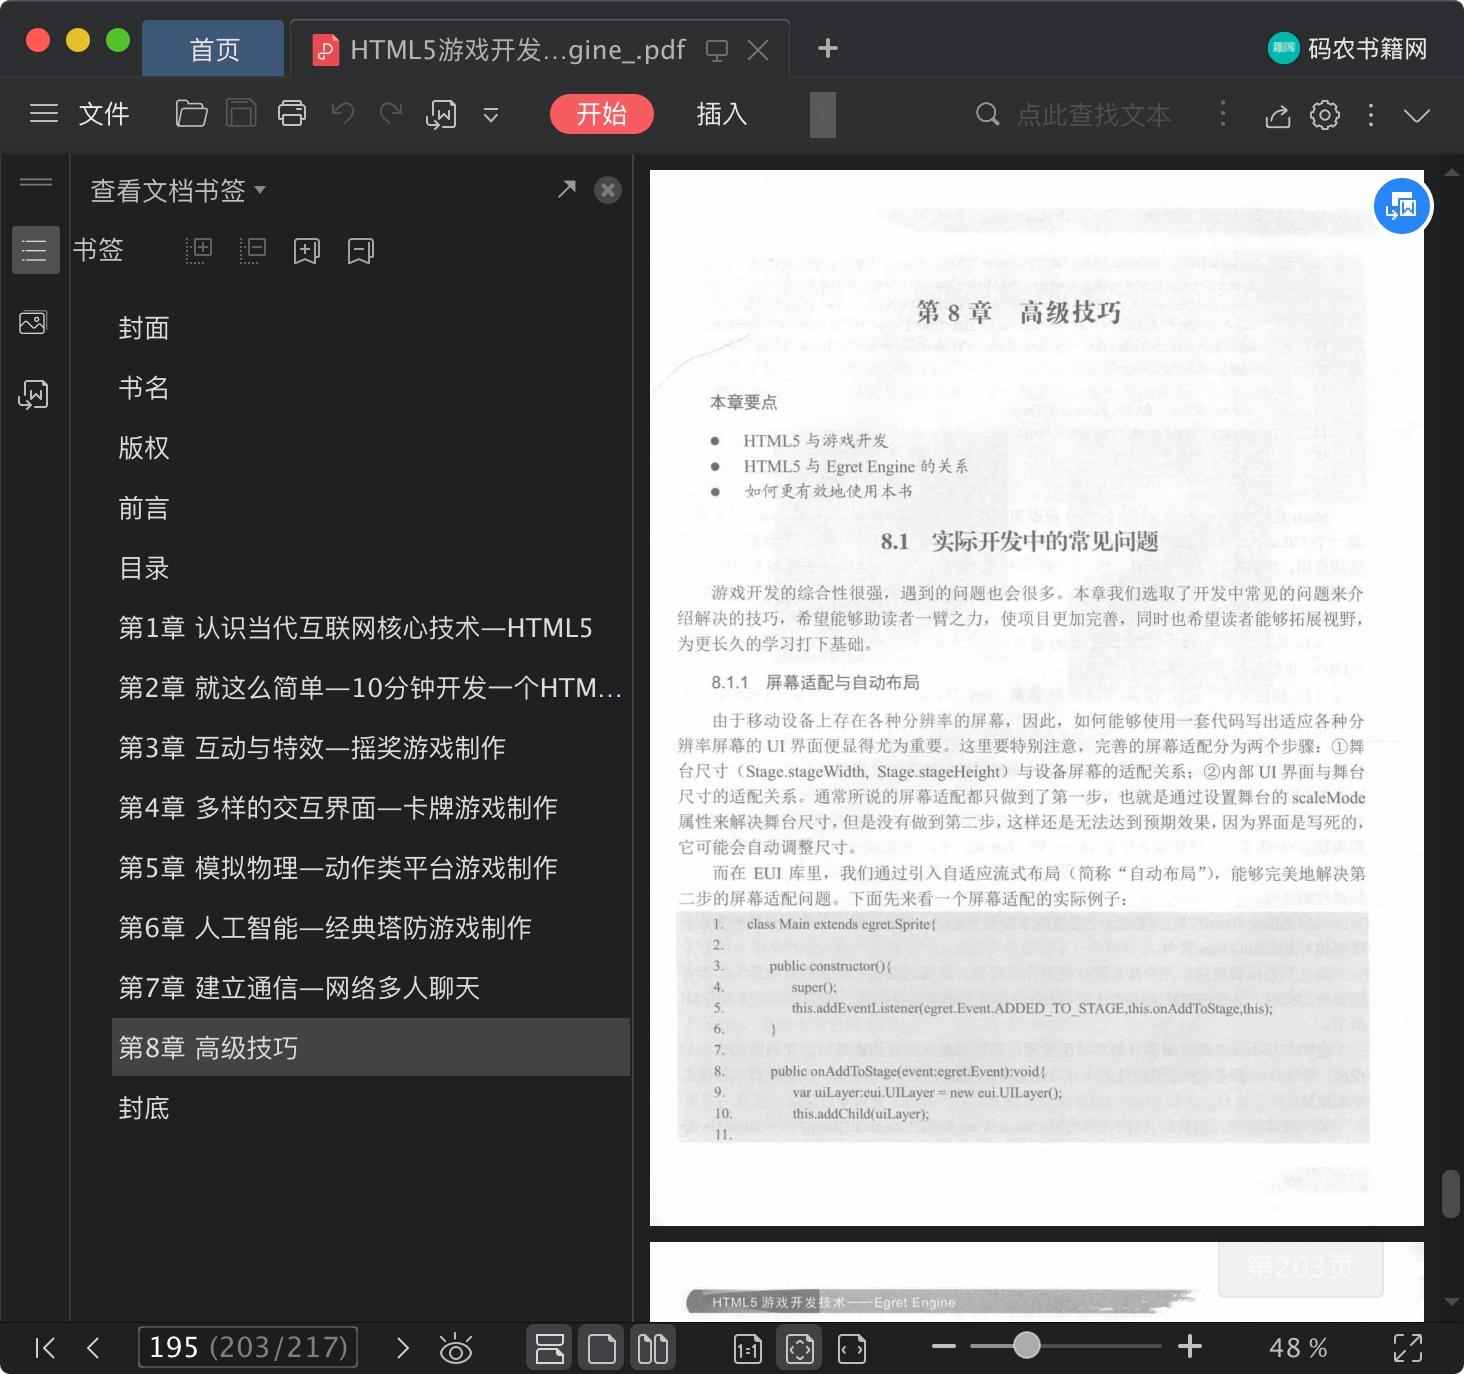This screenshot has height=1374, width=1464.
Task: Set actual size 1:1 zoom
Action: tap(748, 1349)
